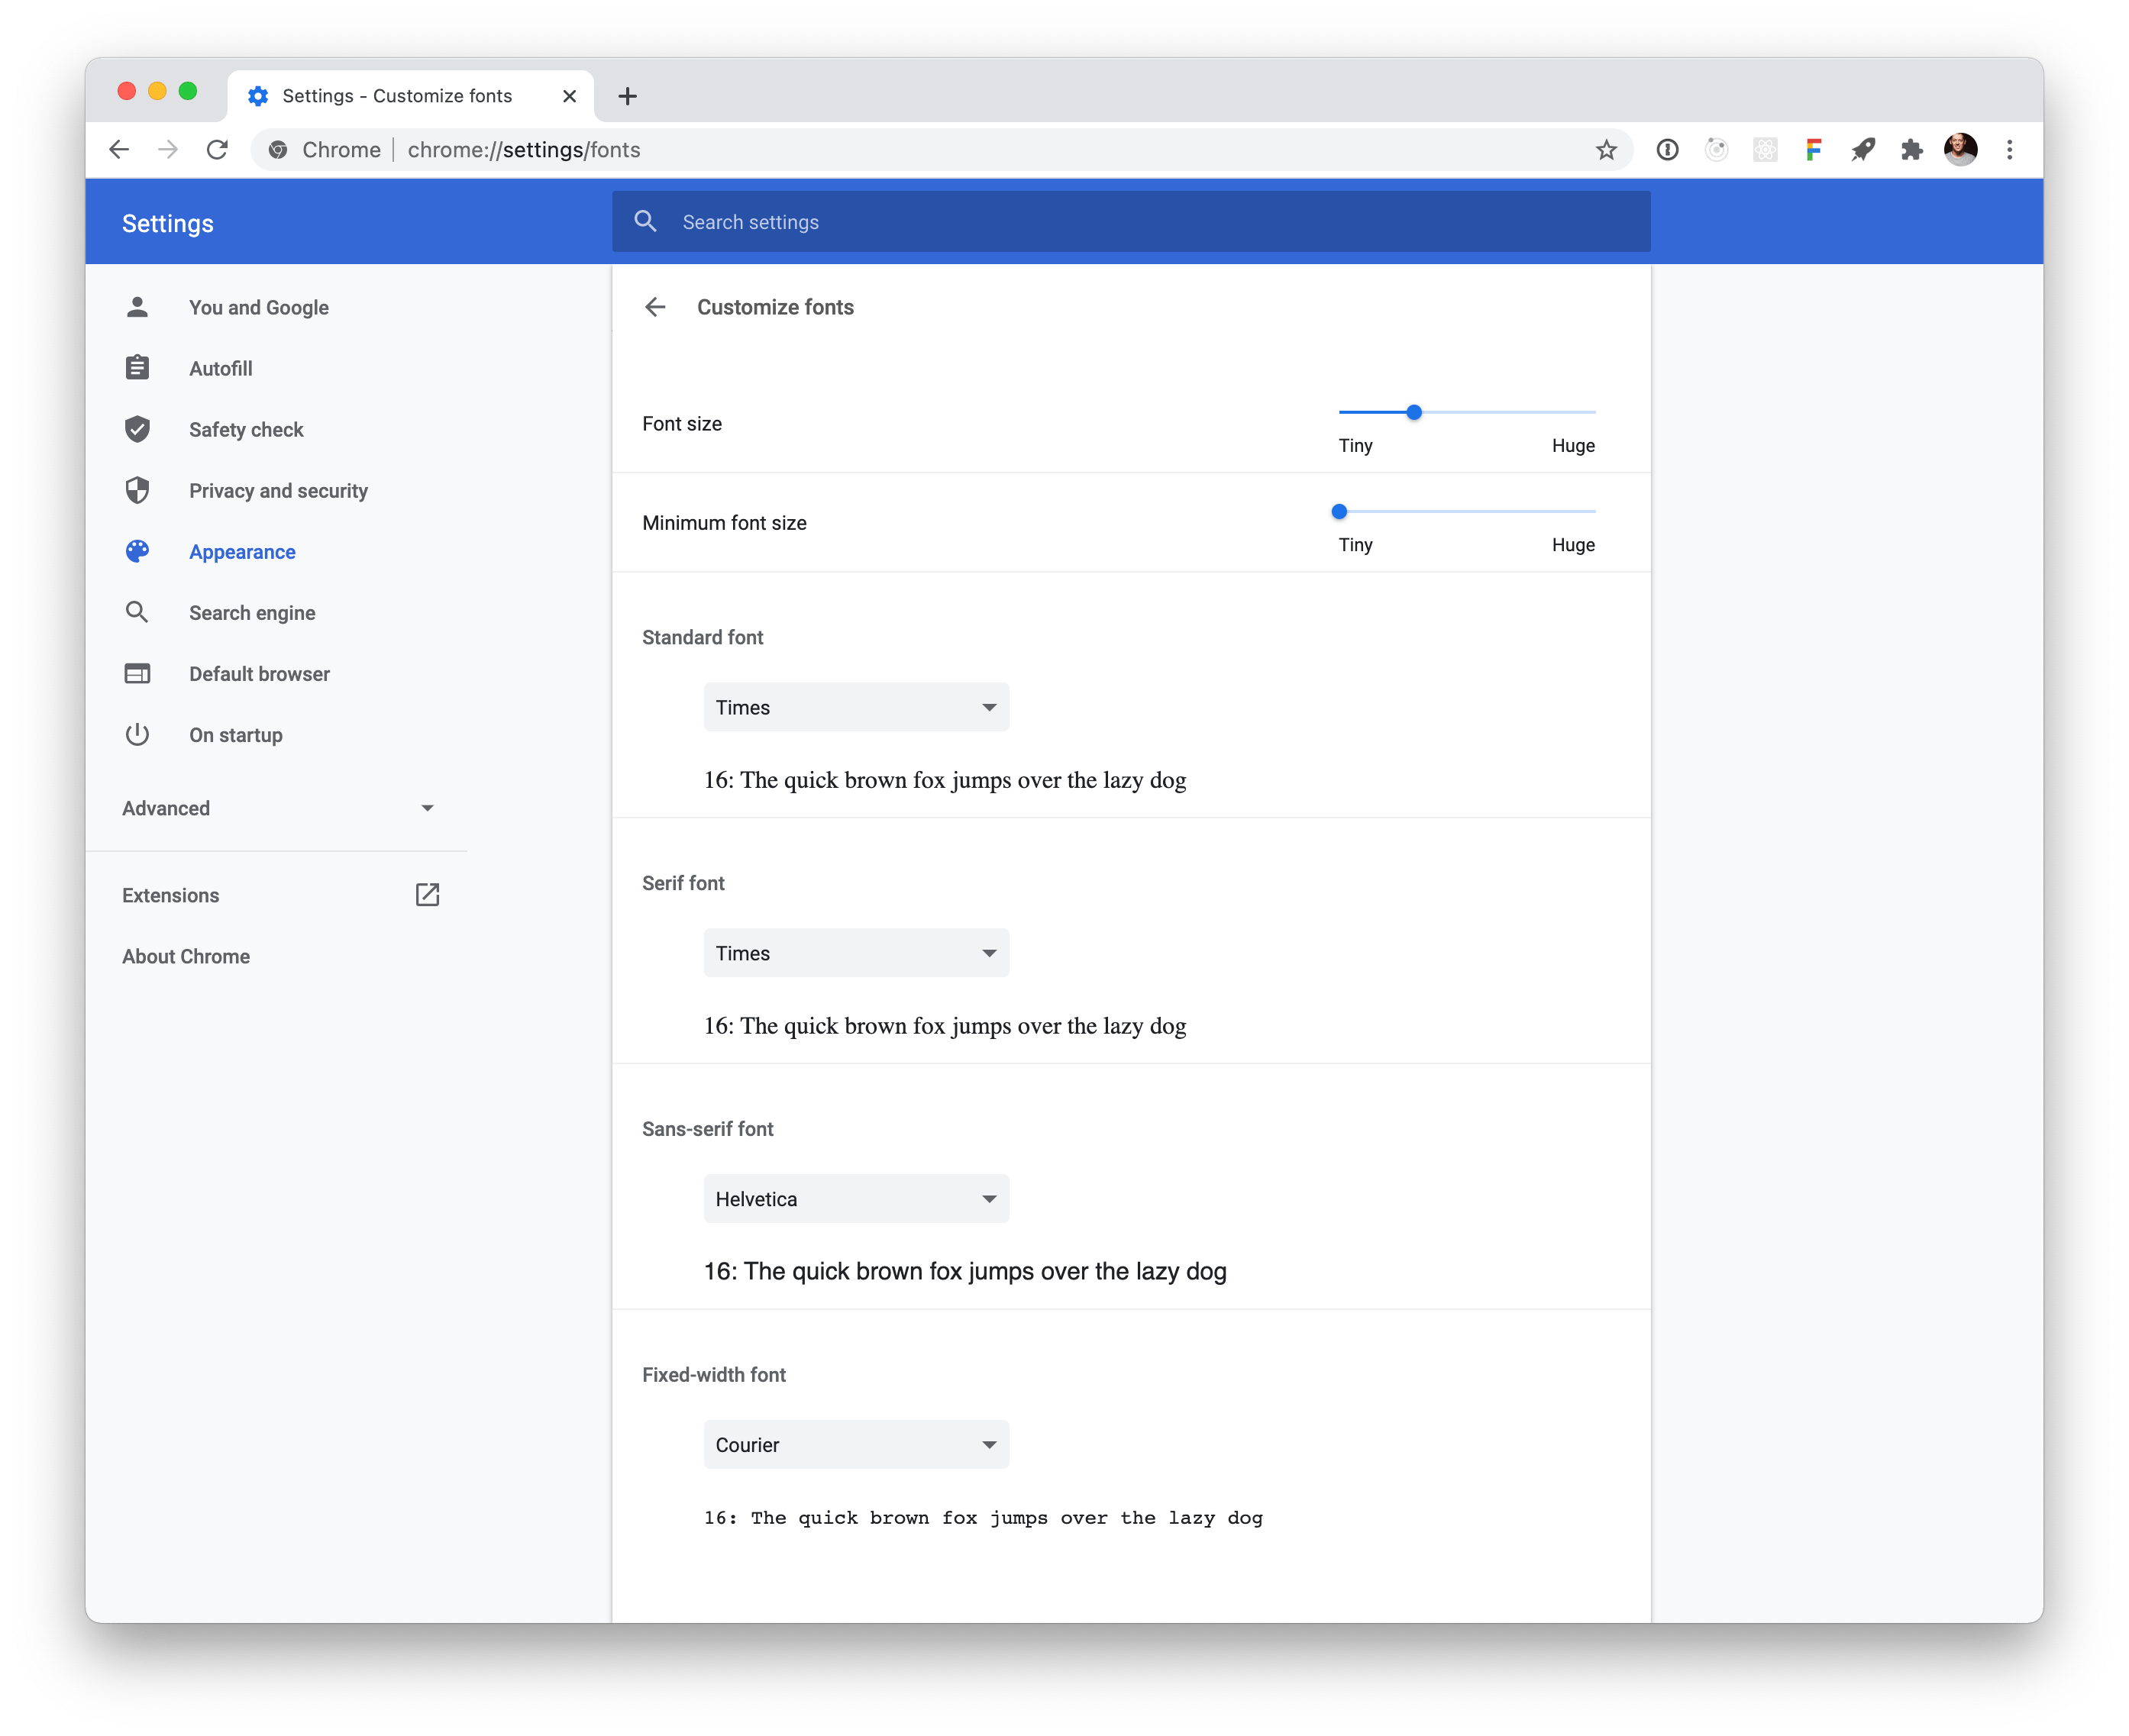
Task: Click the rocket extension icon
Action: tap(1862, 150)
